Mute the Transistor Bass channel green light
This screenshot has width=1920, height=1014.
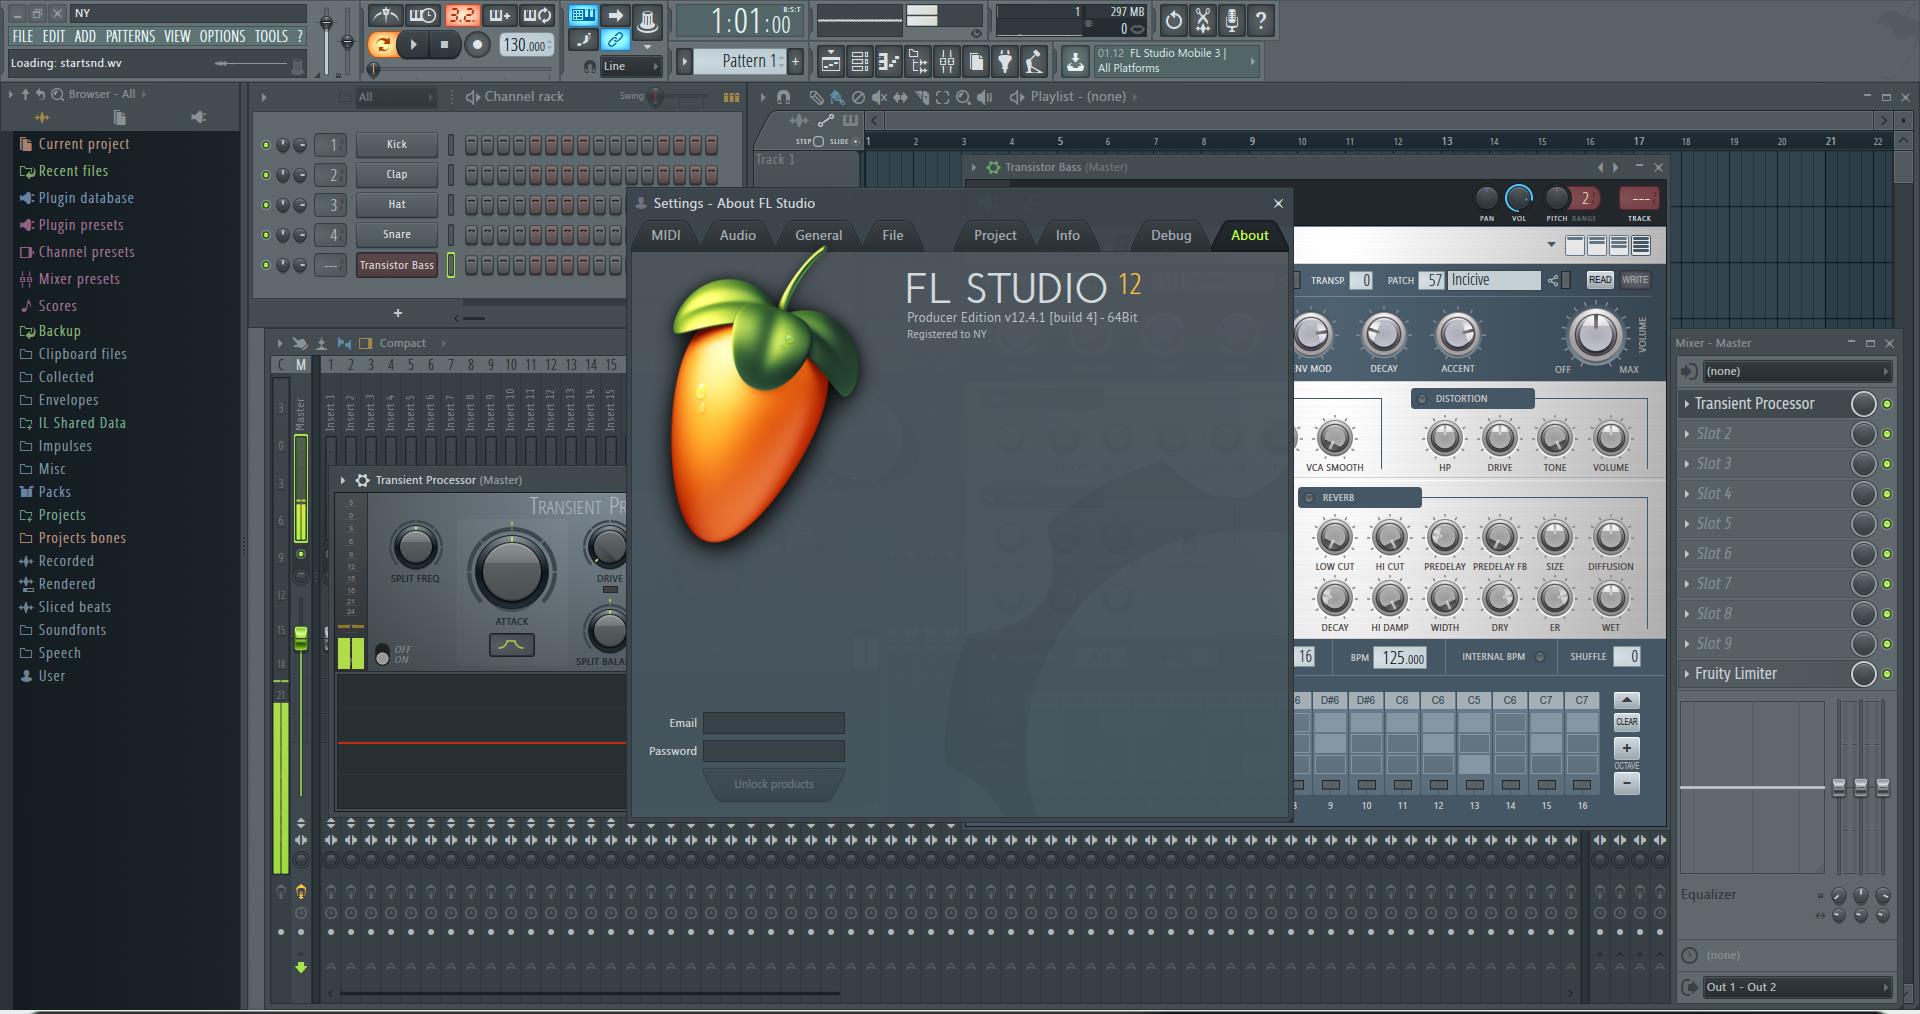266,265
